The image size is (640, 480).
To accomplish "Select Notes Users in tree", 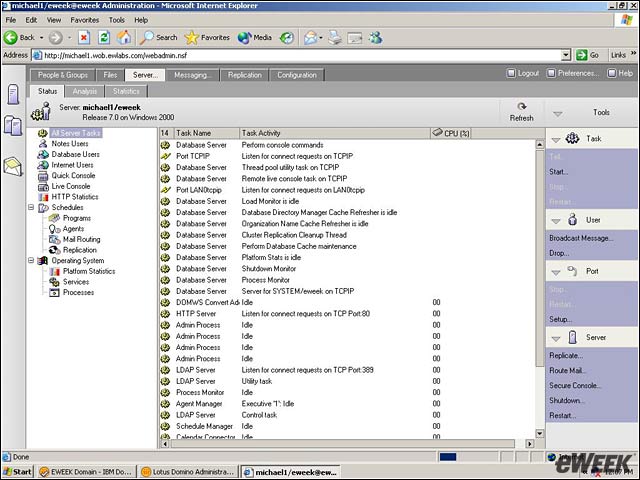I will coord(70,144).
